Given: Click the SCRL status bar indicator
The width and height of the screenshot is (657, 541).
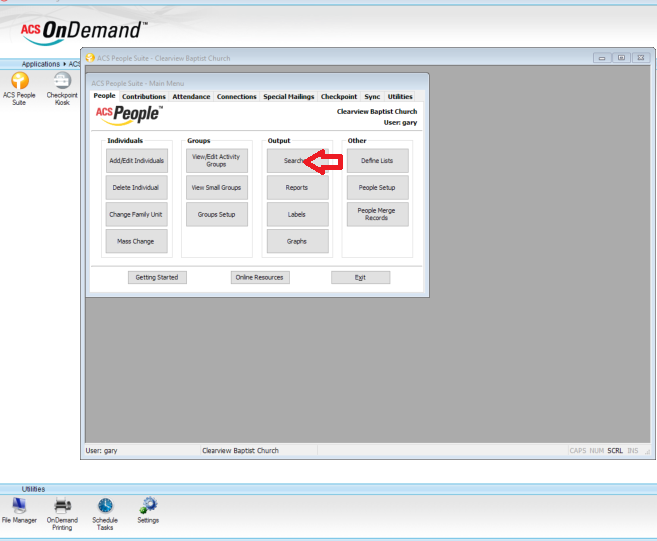Looking at the screenshot, I should click(x=615, y=451).
